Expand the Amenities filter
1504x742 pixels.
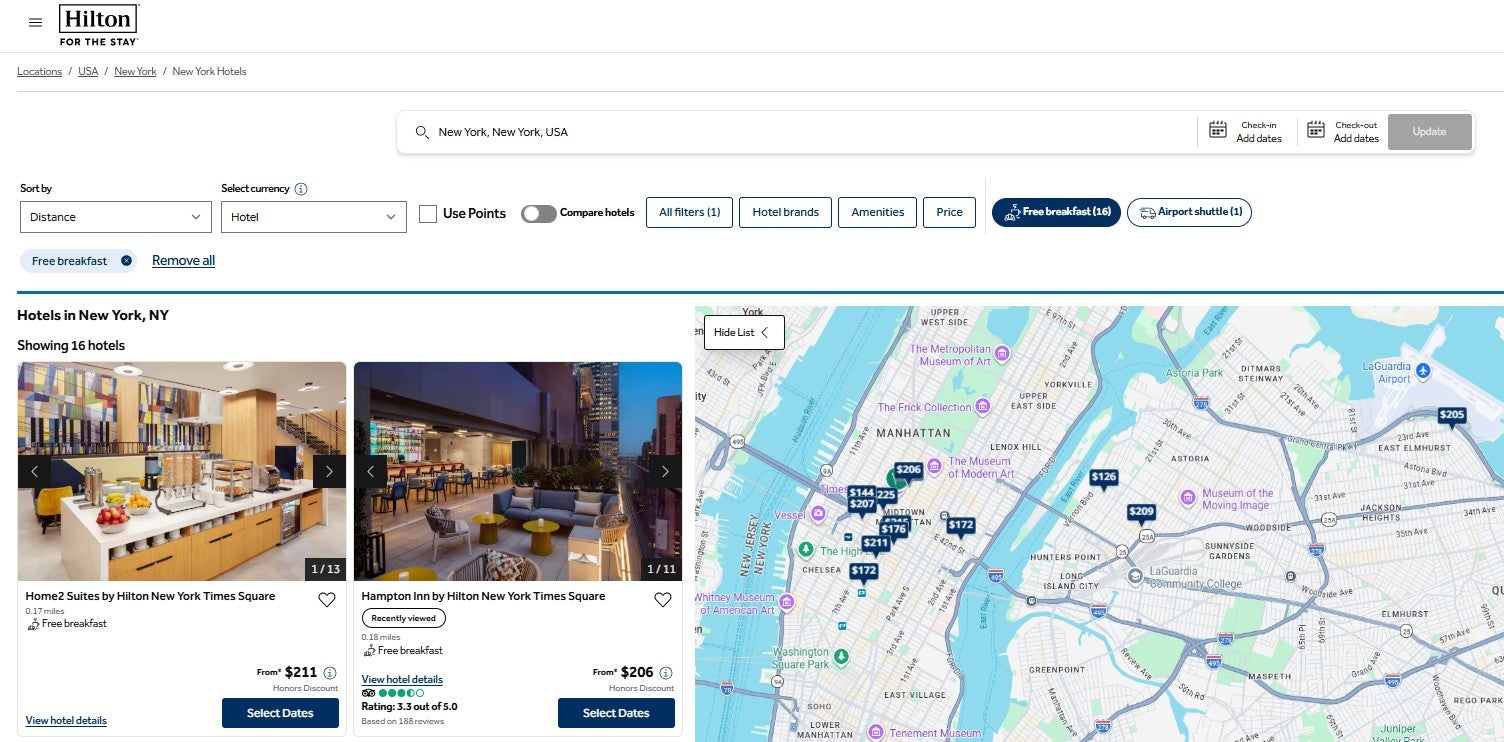[877, 212]
